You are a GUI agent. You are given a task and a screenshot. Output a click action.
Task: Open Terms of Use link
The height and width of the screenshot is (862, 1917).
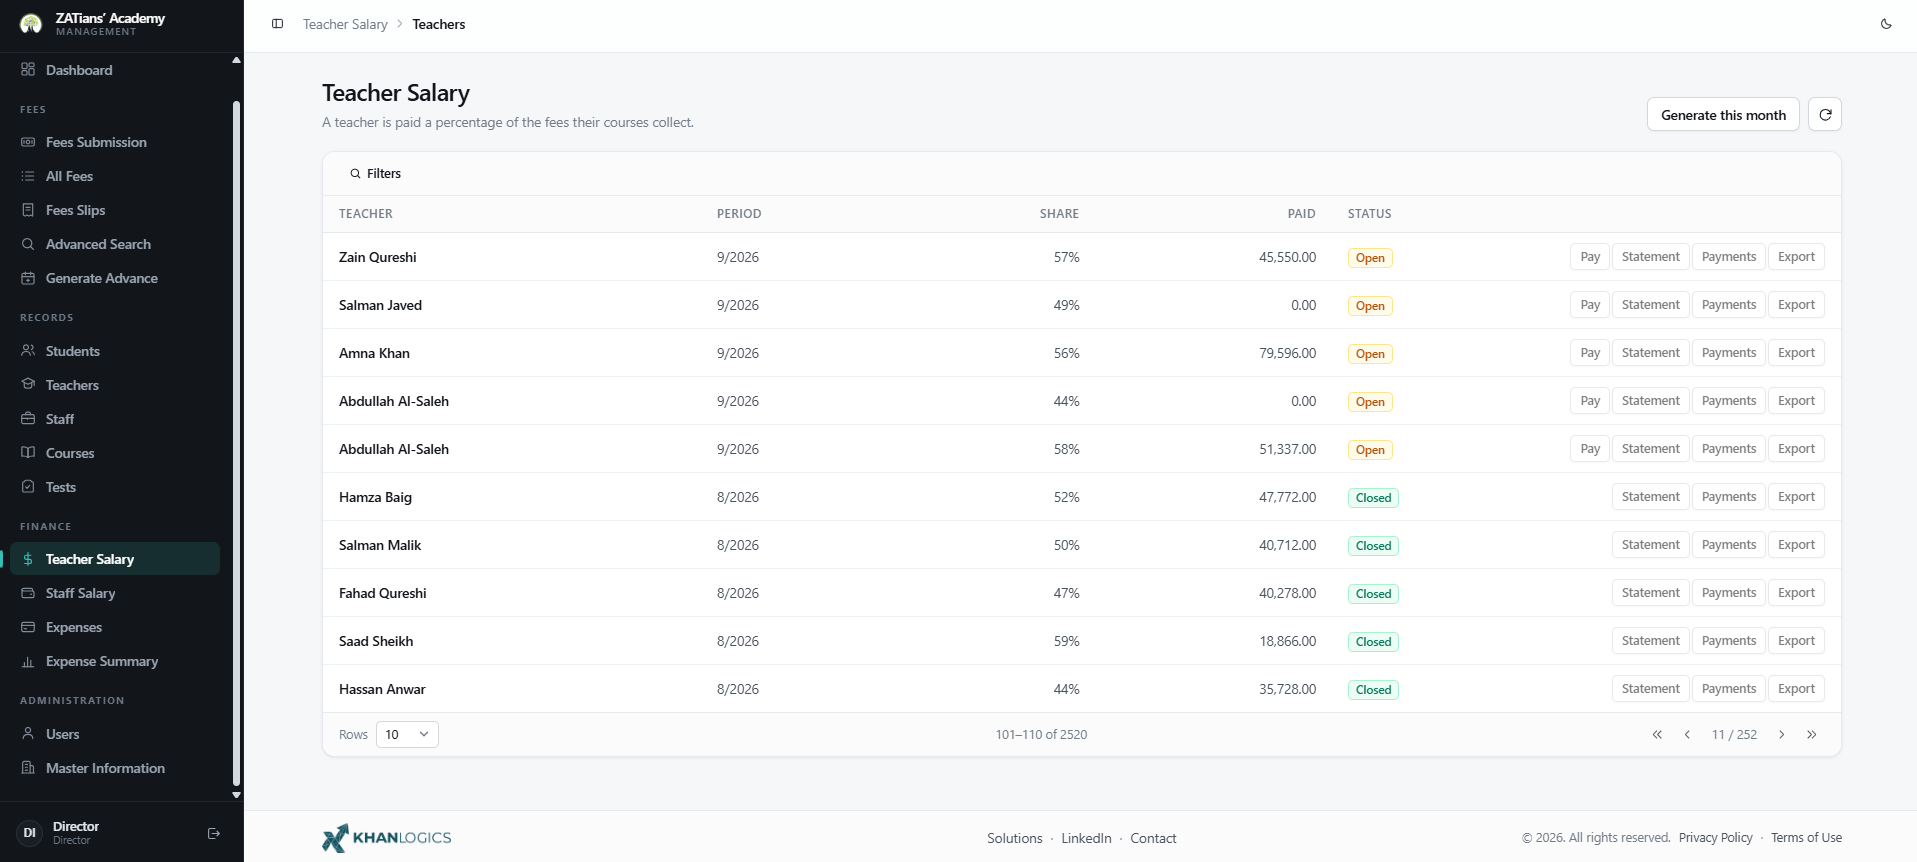coord(1806,838)
